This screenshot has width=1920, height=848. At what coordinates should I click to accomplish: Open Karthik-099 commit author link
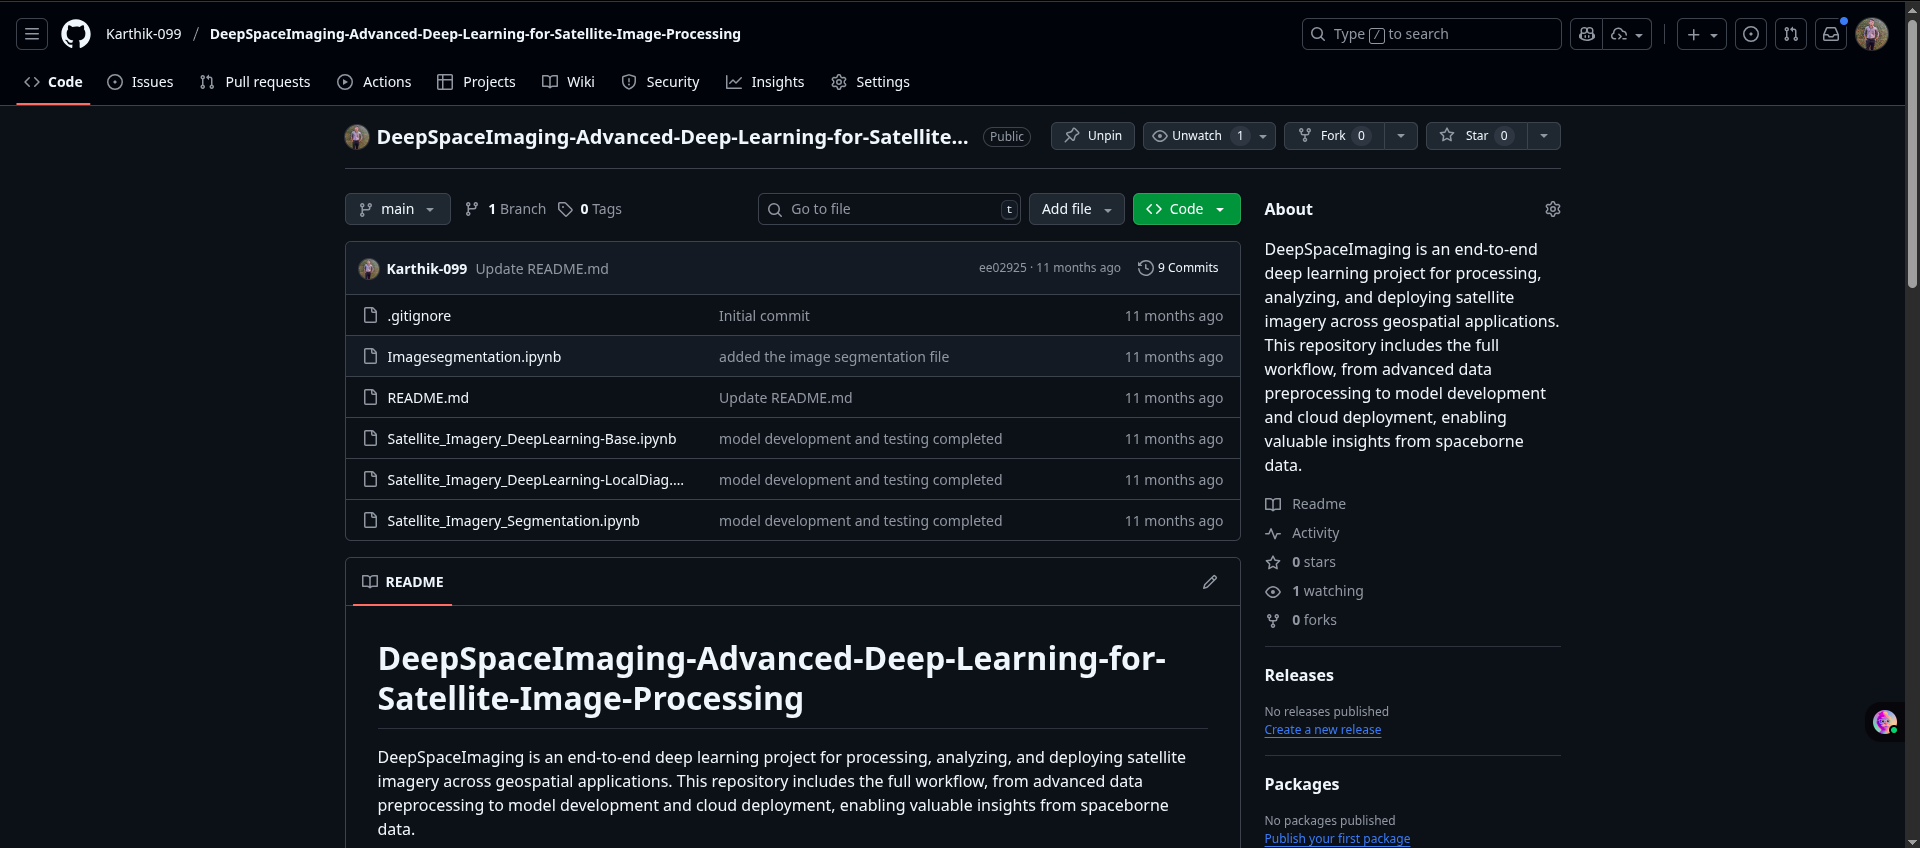427,269
